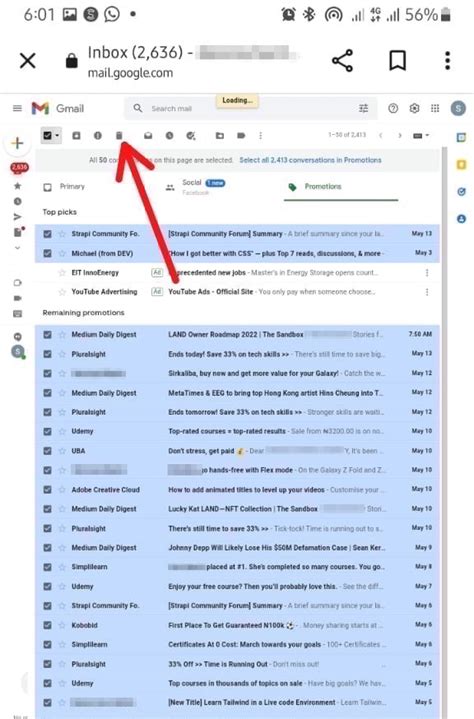Uncheck Adobe Creative Cloud email
This screenshot has height=719, width=474.
click(47, 490)
